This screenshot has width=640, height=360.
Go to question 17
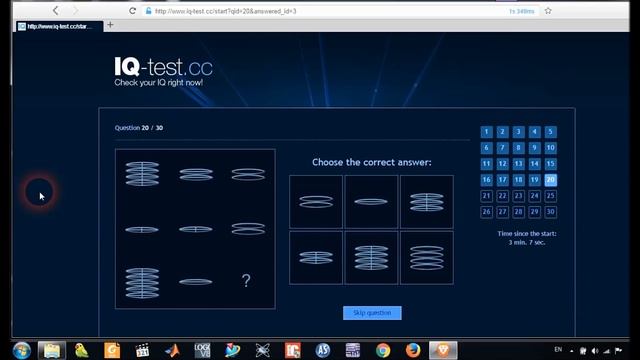pyautogui.click(x=502, y=180)
